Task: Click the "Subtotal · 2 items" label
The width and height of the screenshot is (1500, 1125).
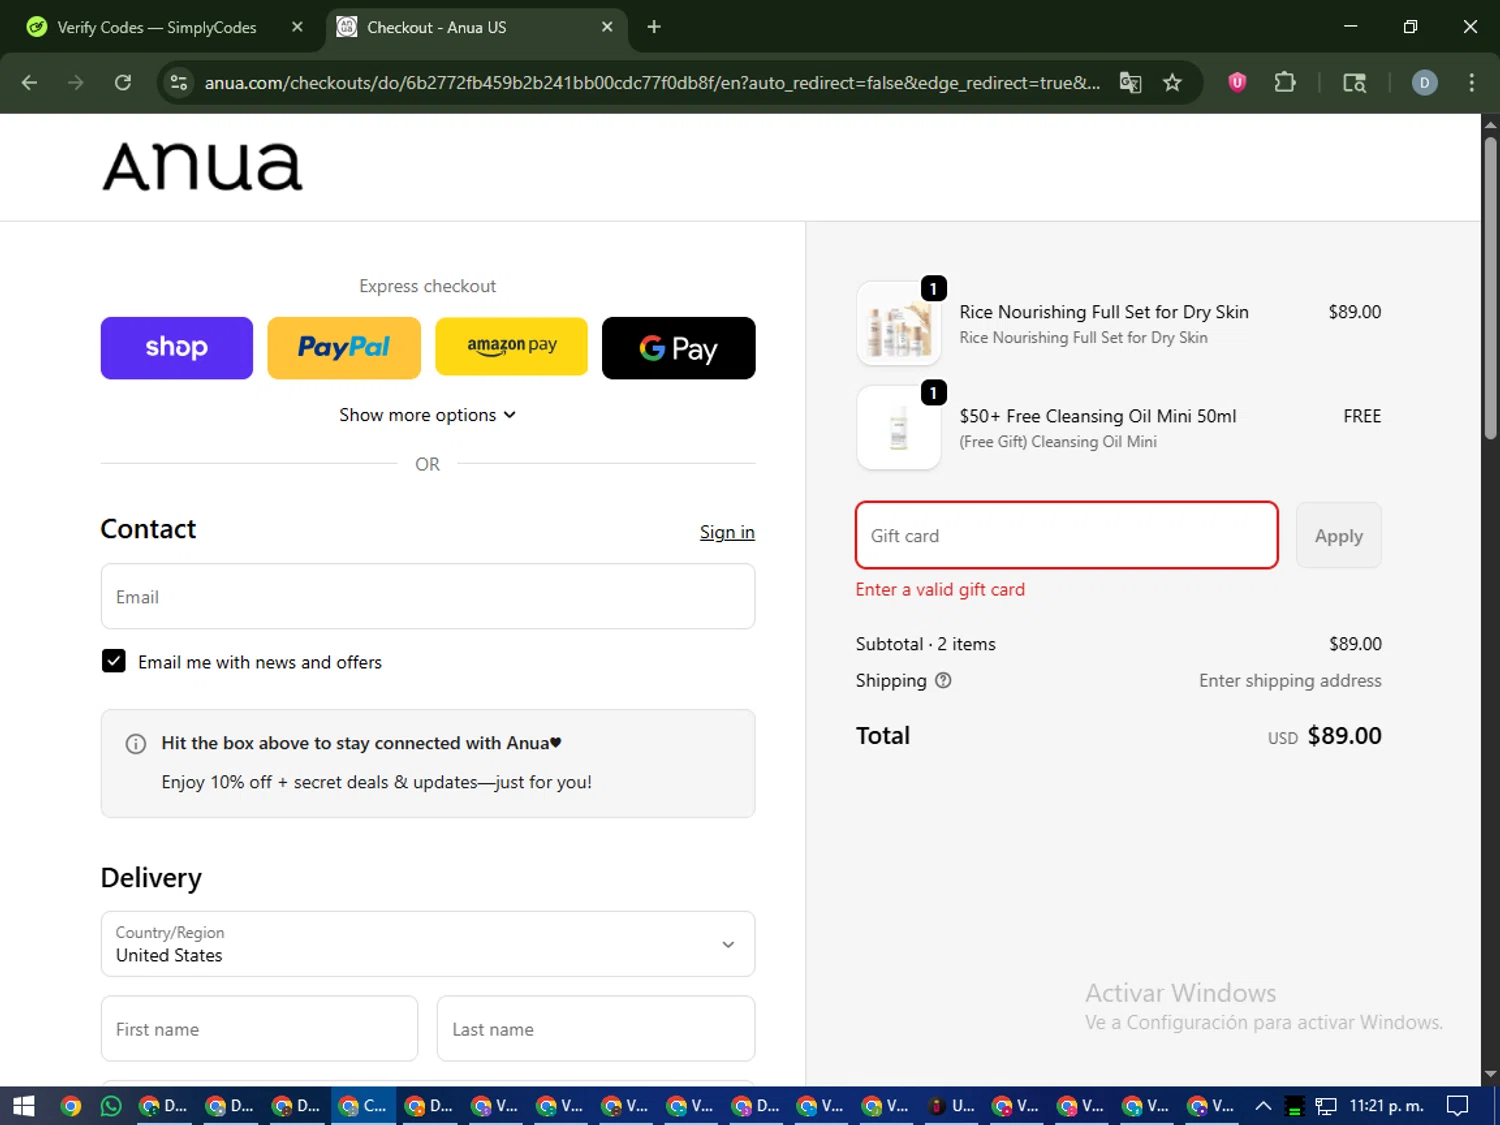Action: pyautogui.click(x=926, y=644)
